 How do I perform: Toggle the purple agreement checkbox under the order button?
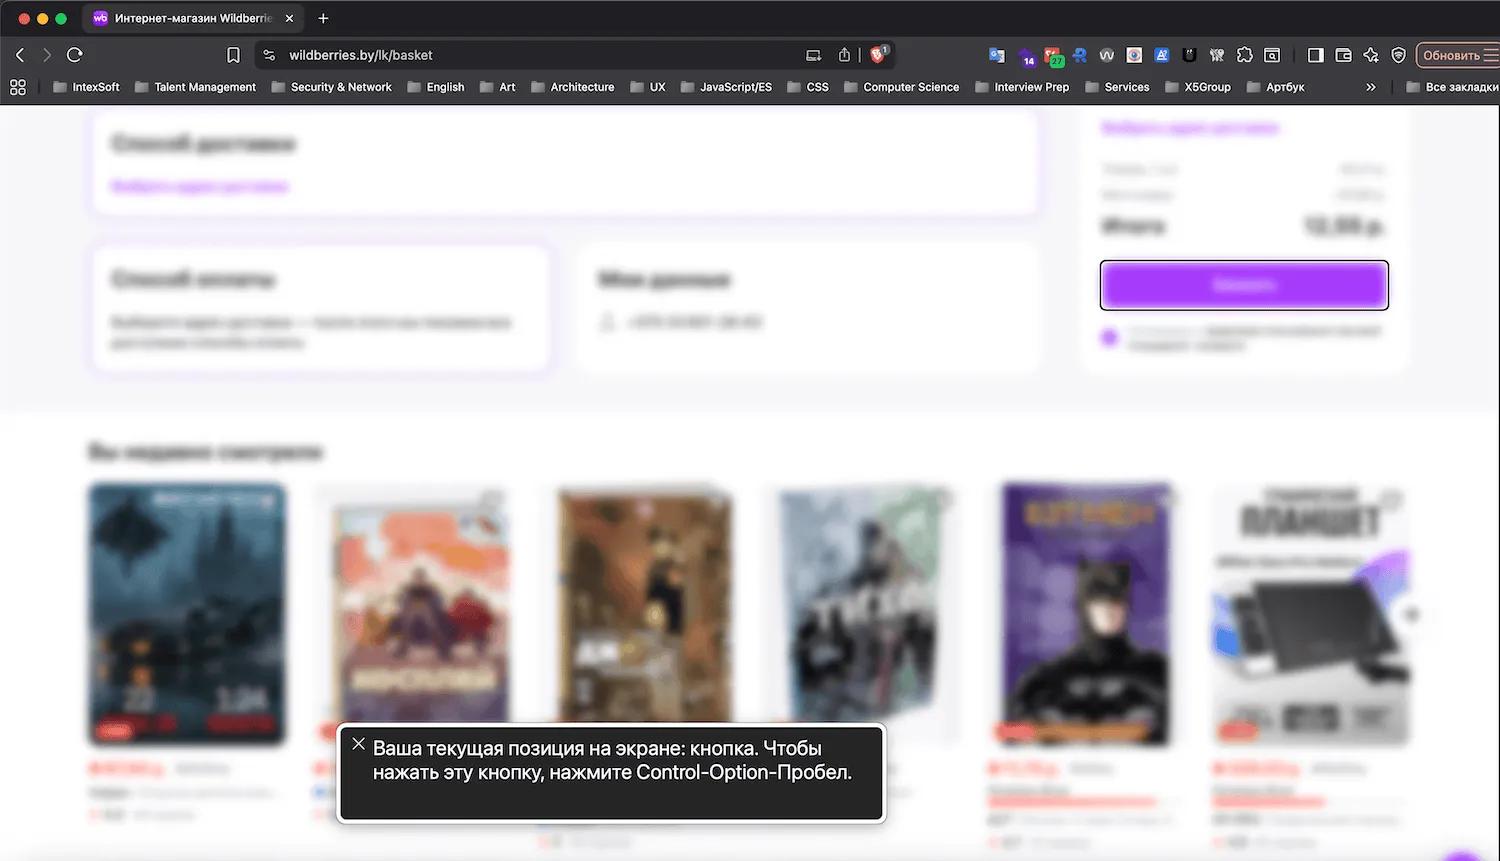[1109, 337]
